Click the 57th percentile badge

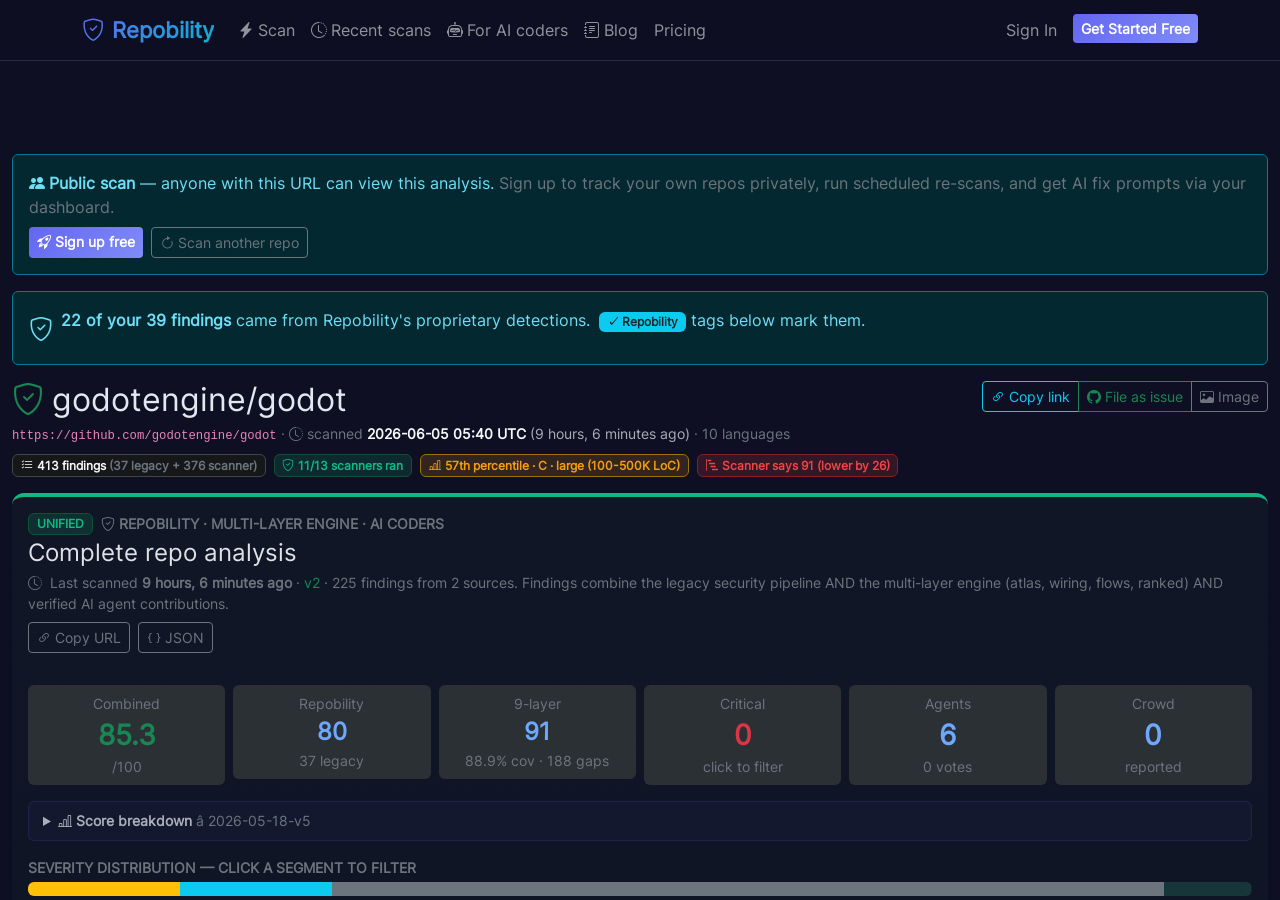pos(554,465)
